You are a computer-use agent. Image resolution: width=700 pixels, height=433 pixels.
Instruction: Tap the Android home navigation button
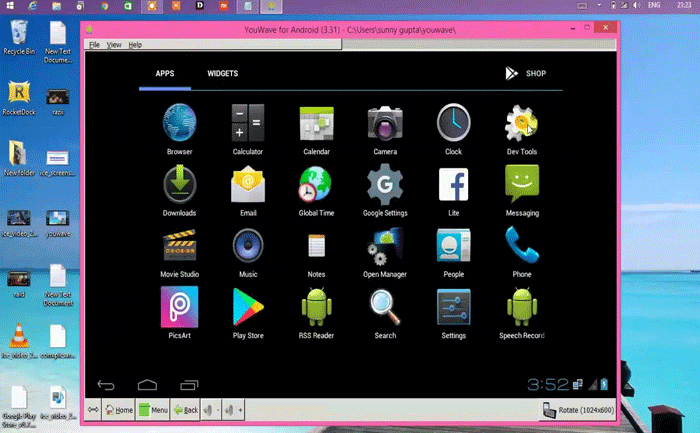point(147,385)
